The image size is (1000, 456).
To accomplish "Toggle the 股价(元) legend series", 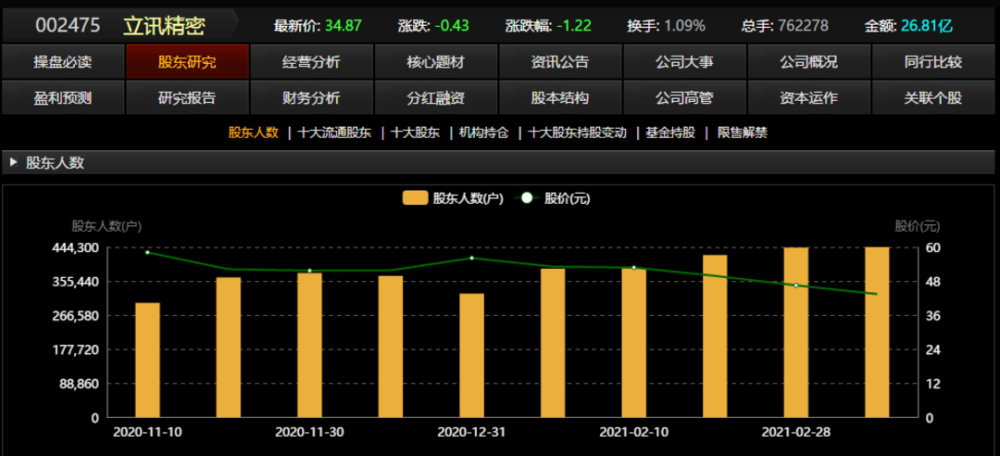I will tap(552, 198).
